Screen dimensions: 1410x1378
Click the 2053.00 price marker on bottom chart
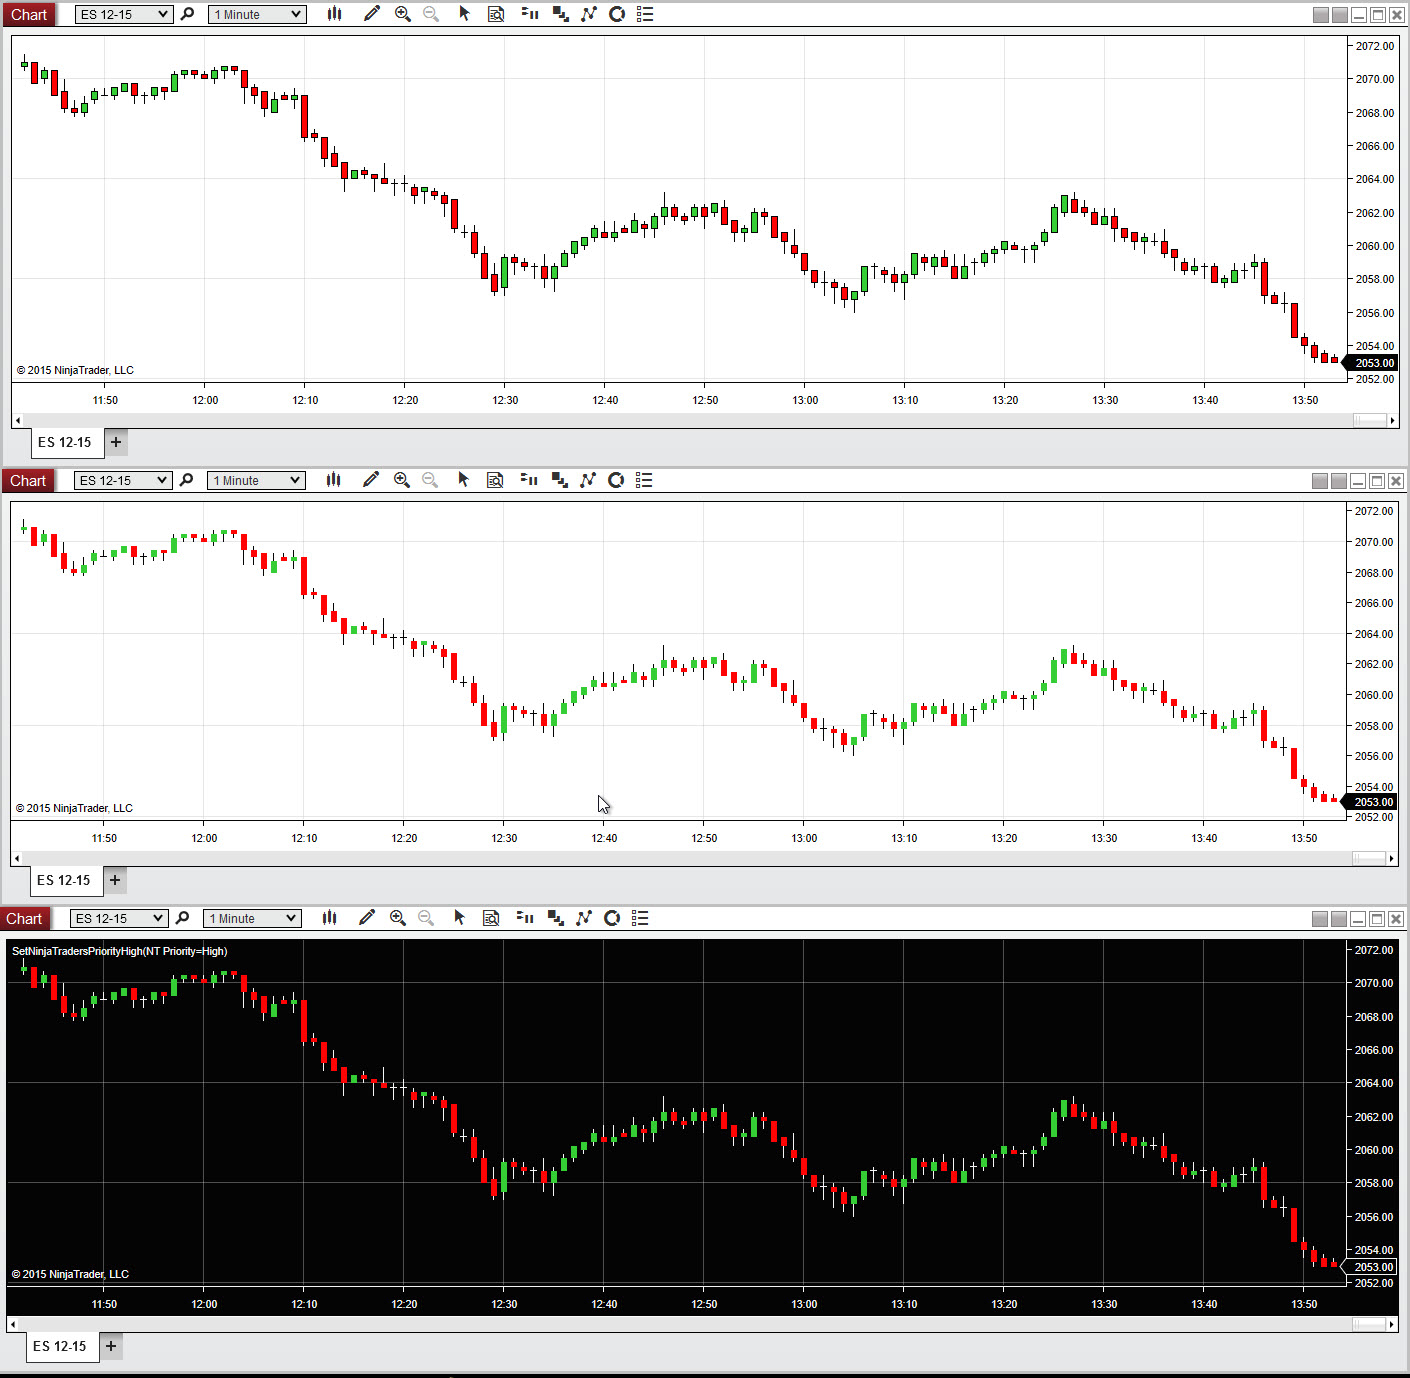(1370, 1267)
